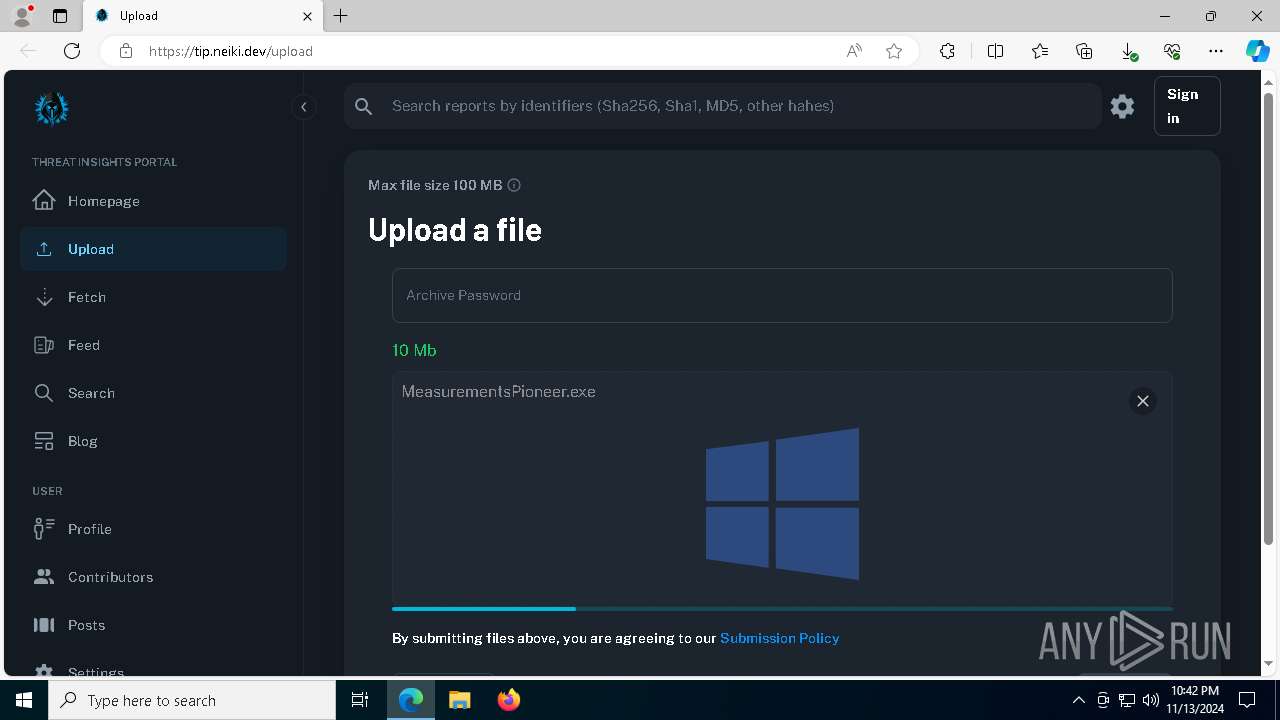Click the upload progress bar
The height and width of the screenshot is (720, 1280).
782,608
